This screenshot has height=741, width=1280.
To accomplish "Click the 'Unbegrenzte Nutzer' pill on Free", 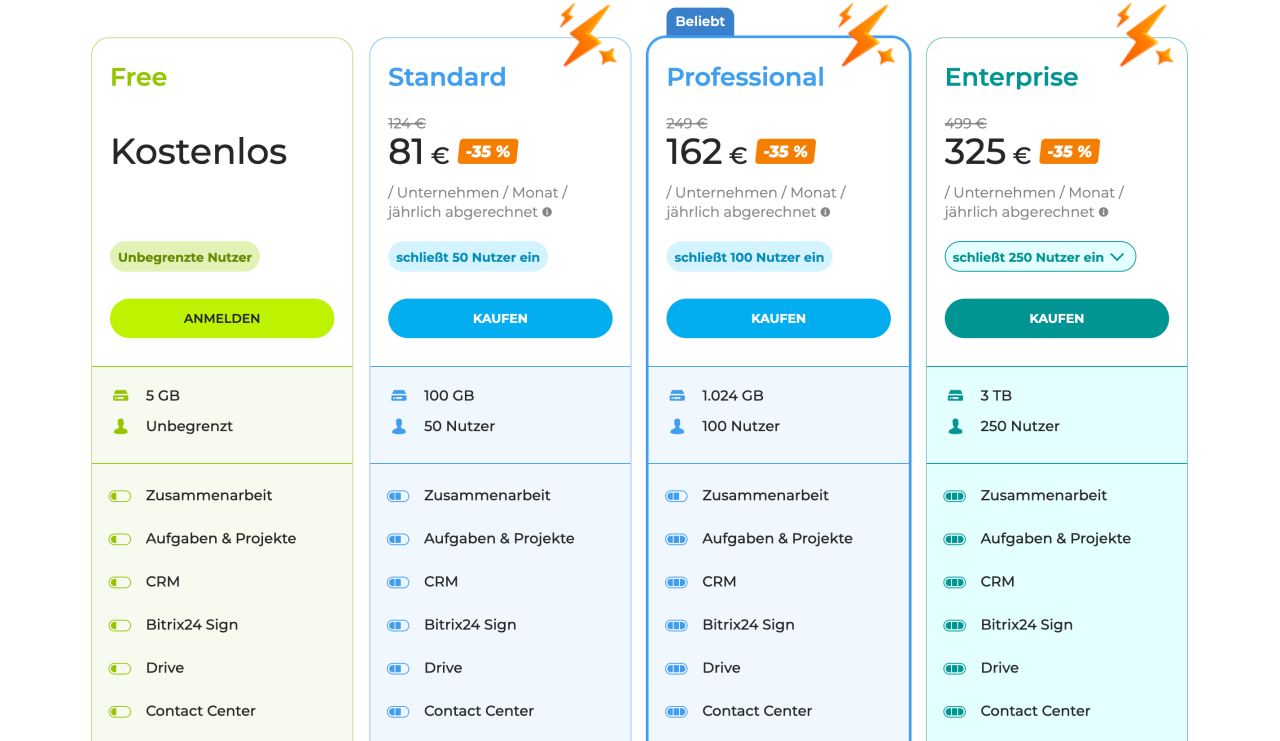I will 185,257.
